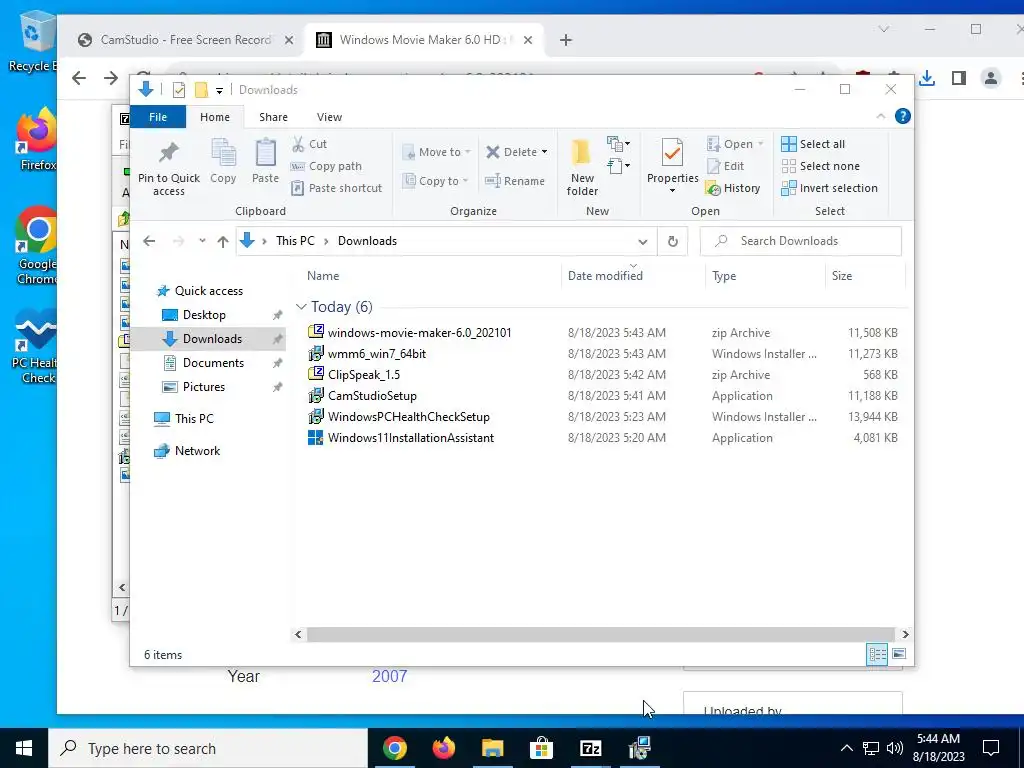The image size is (1024, 768).
Task: Click Select all in ribbon
Action: [x=813, y=144]
